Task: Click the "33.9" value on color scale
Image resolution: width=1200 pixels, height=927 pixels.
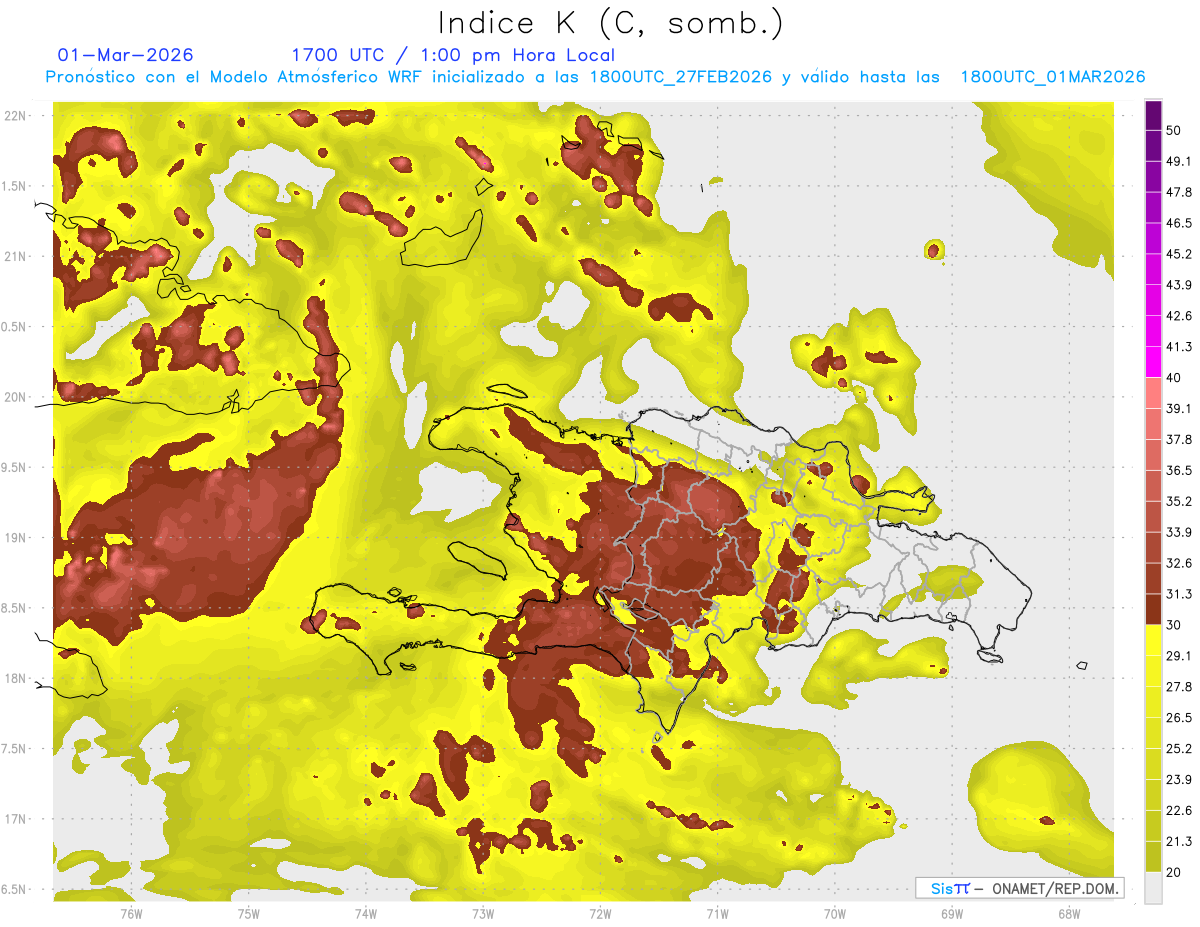Action: point(1179,533)
